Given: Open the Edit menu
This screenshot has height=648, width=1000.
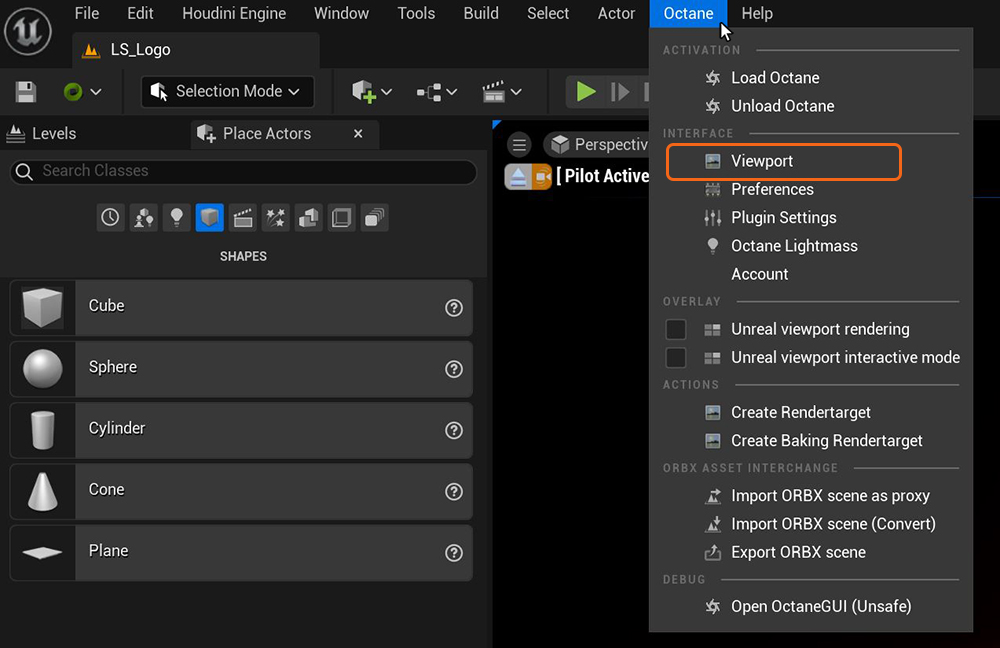Looking at the screenshot, I should 140,13.
